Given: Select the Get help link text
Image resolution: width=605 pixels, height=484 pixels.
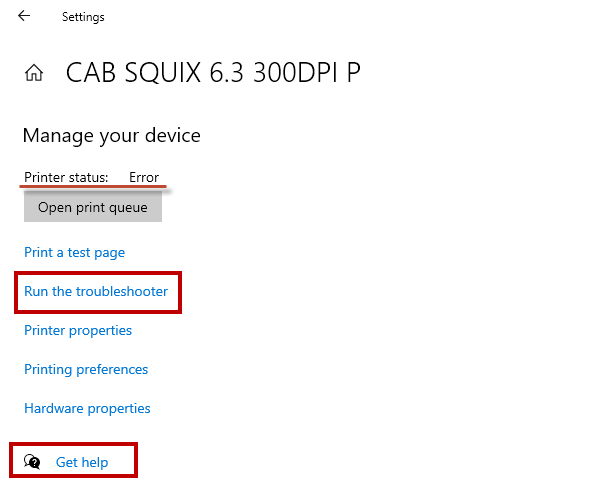Looking at the screenshot, I should click(x=82, y=463).
